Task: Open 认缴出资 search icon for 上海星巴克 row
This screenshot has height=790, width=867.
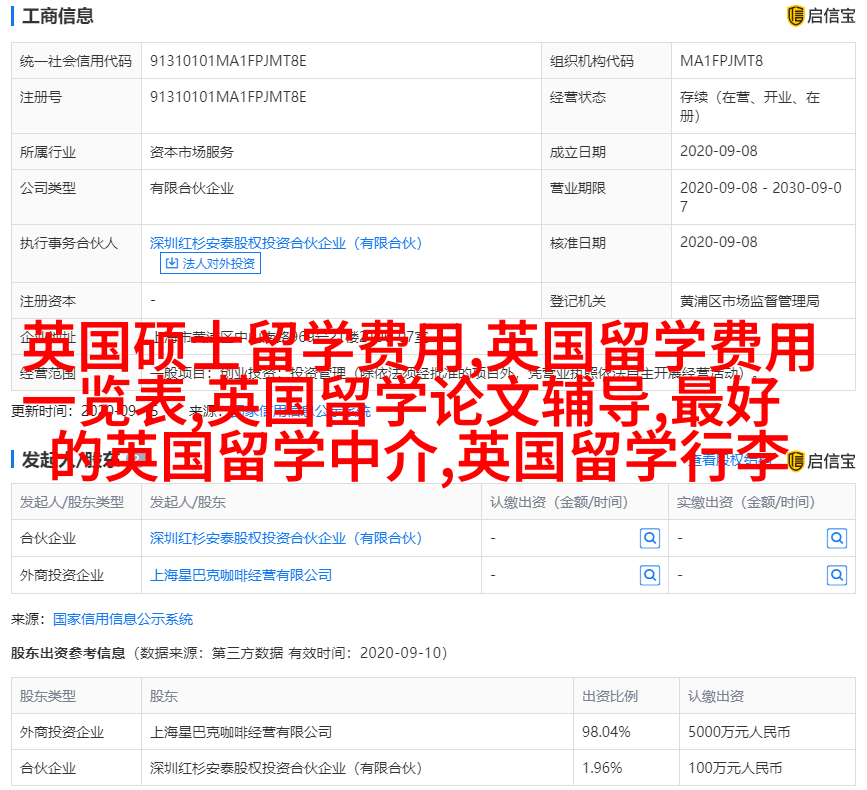Action: (x=650, y=576)
